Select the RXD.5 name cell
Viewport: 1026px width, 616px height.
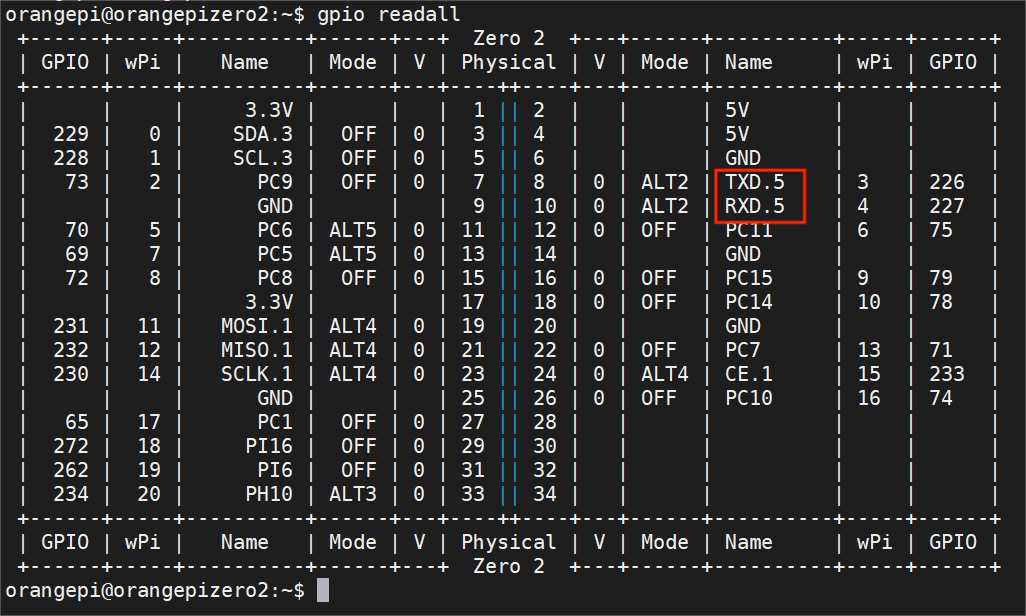point(754,206)
